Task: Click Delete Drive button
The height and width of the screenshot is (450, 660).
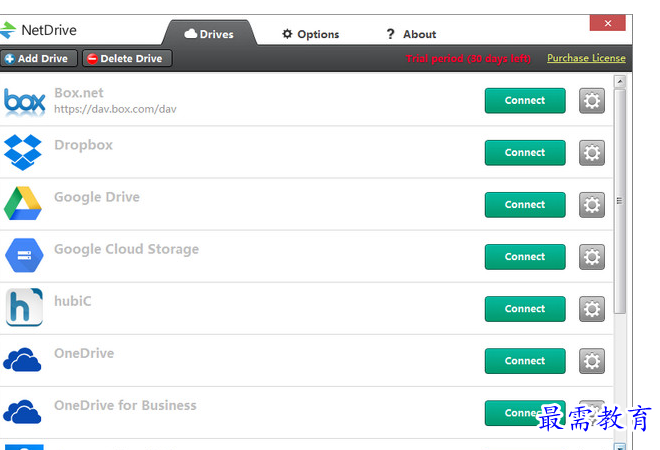Action: [x=127, y=59]
